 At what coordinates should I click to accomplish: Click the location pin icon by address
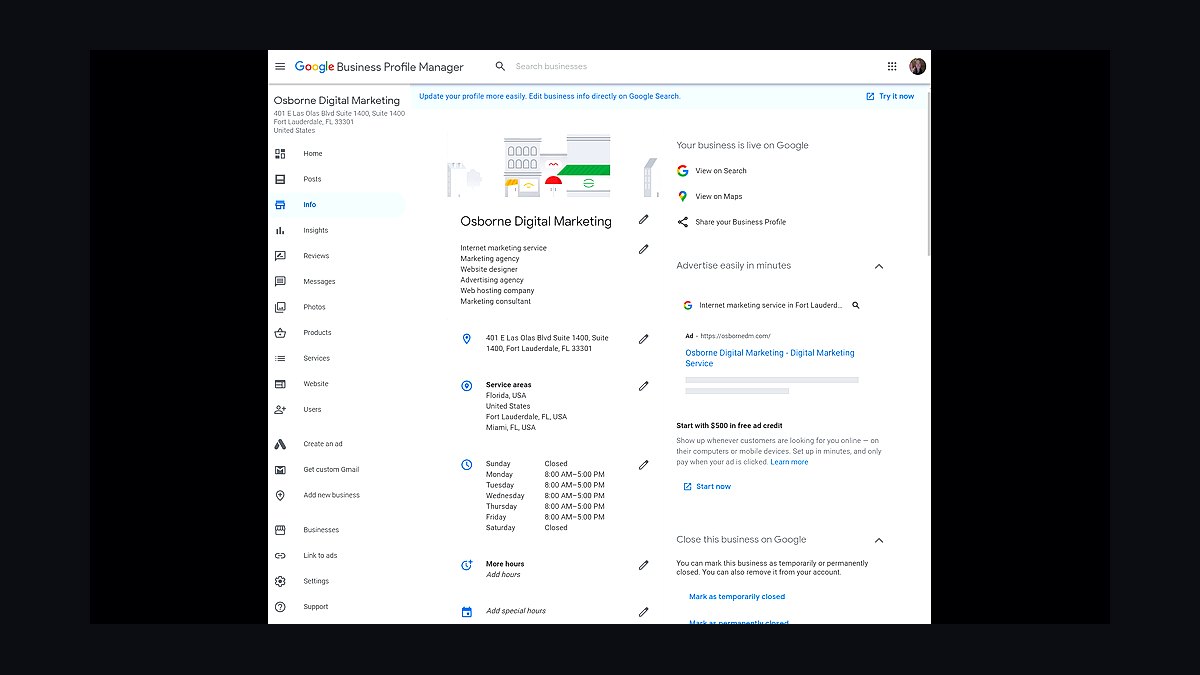(x=466, y=339)
